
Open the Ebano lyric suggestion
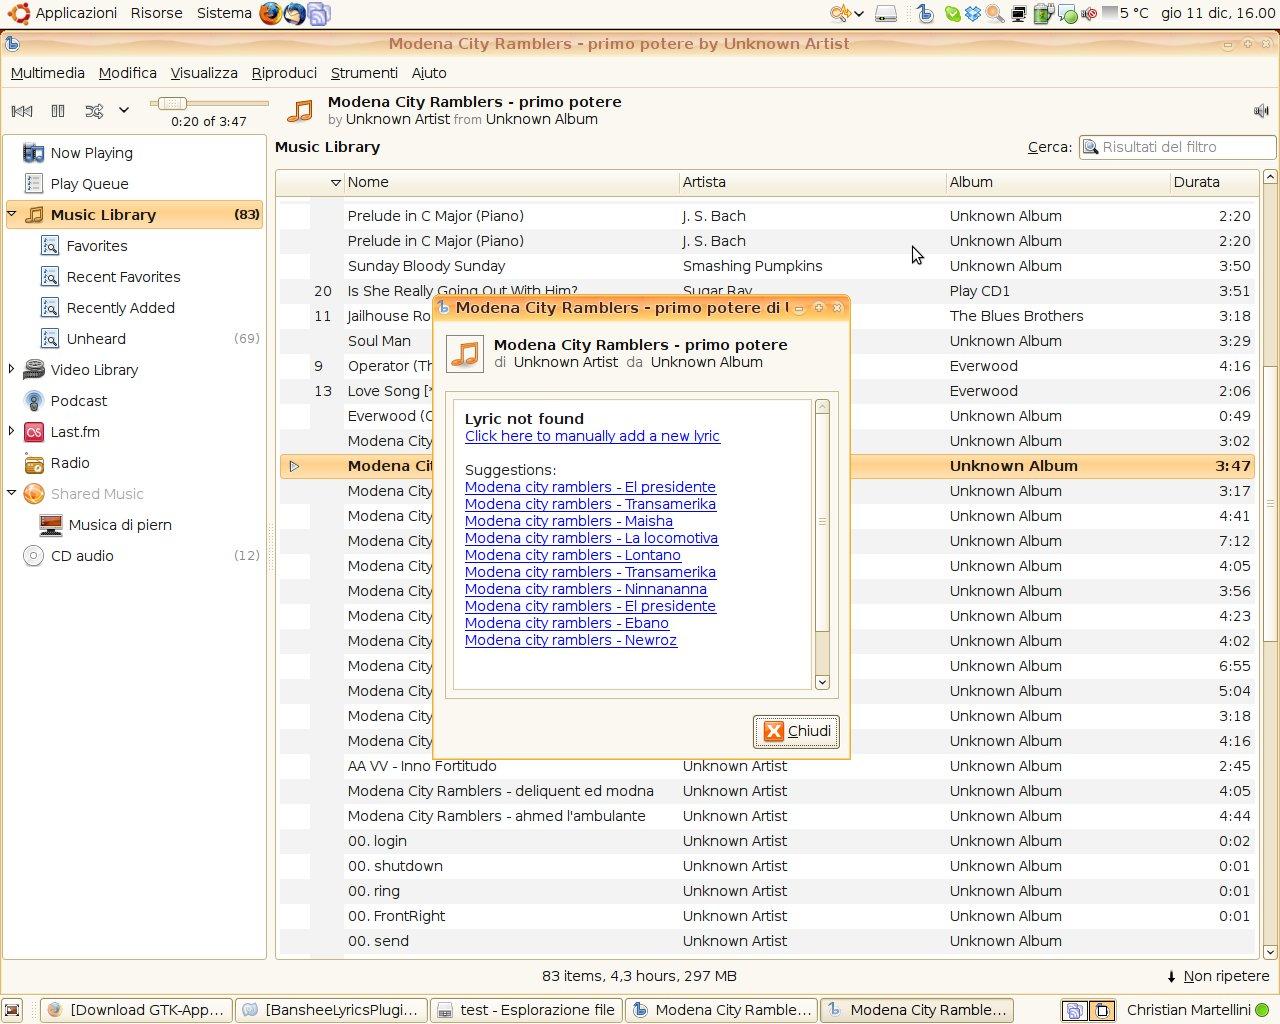[567, 623]
